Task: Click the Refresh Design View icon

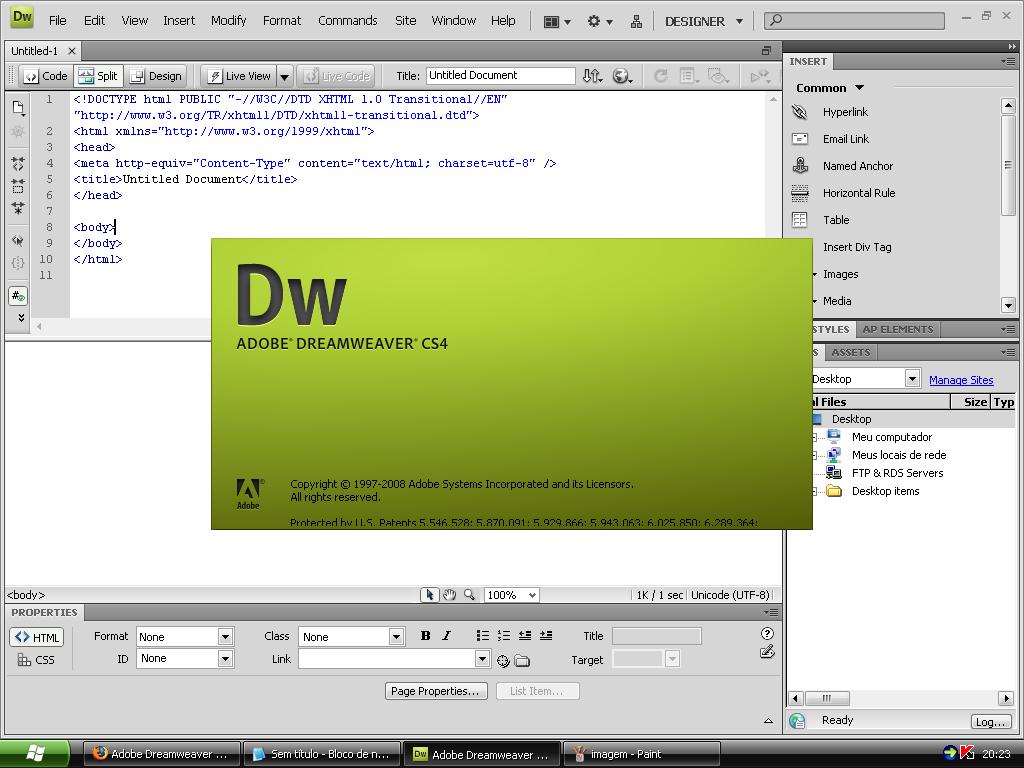Action: (660, 76)
